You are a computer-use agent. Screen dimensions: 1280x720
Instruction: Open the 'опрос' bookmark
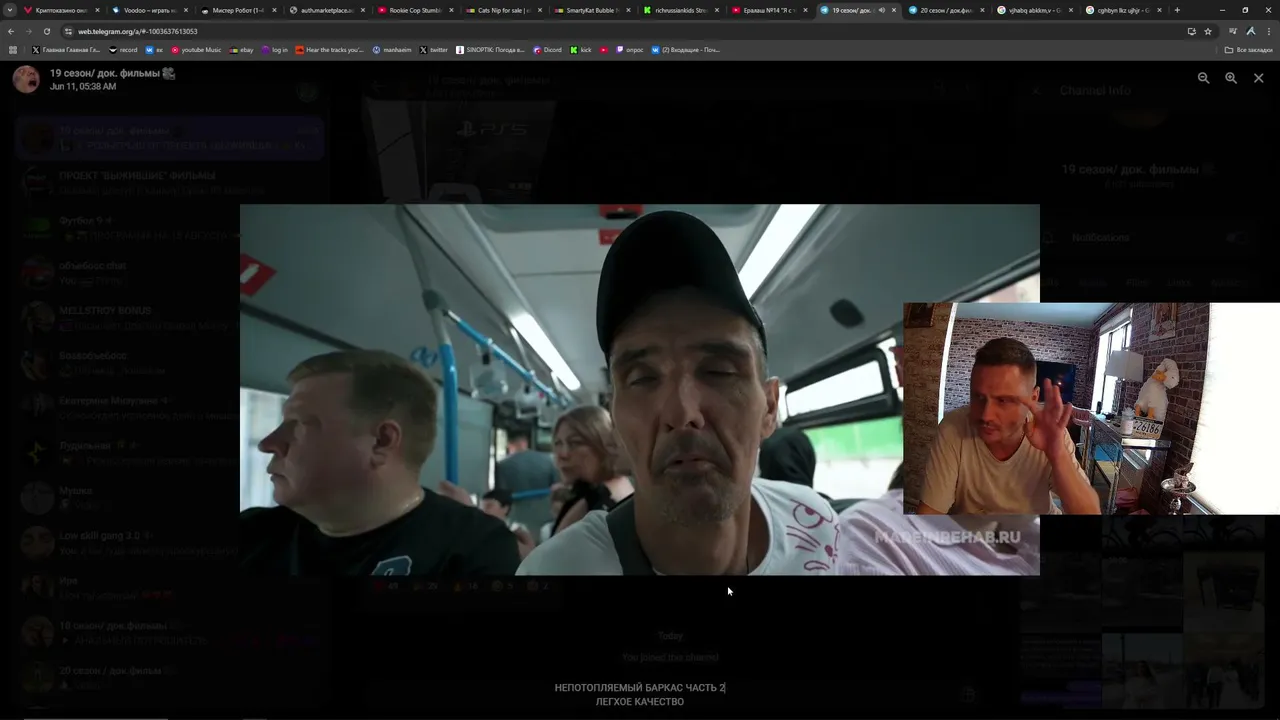click(630, 50)
